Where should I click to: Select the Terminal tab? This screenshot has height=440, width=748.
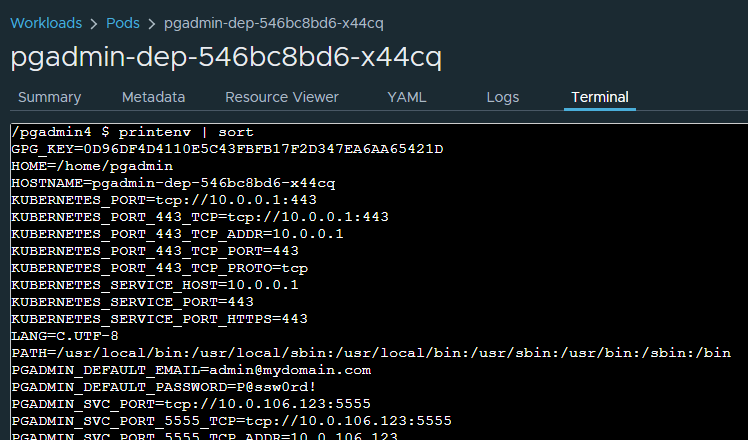(600, 97)
